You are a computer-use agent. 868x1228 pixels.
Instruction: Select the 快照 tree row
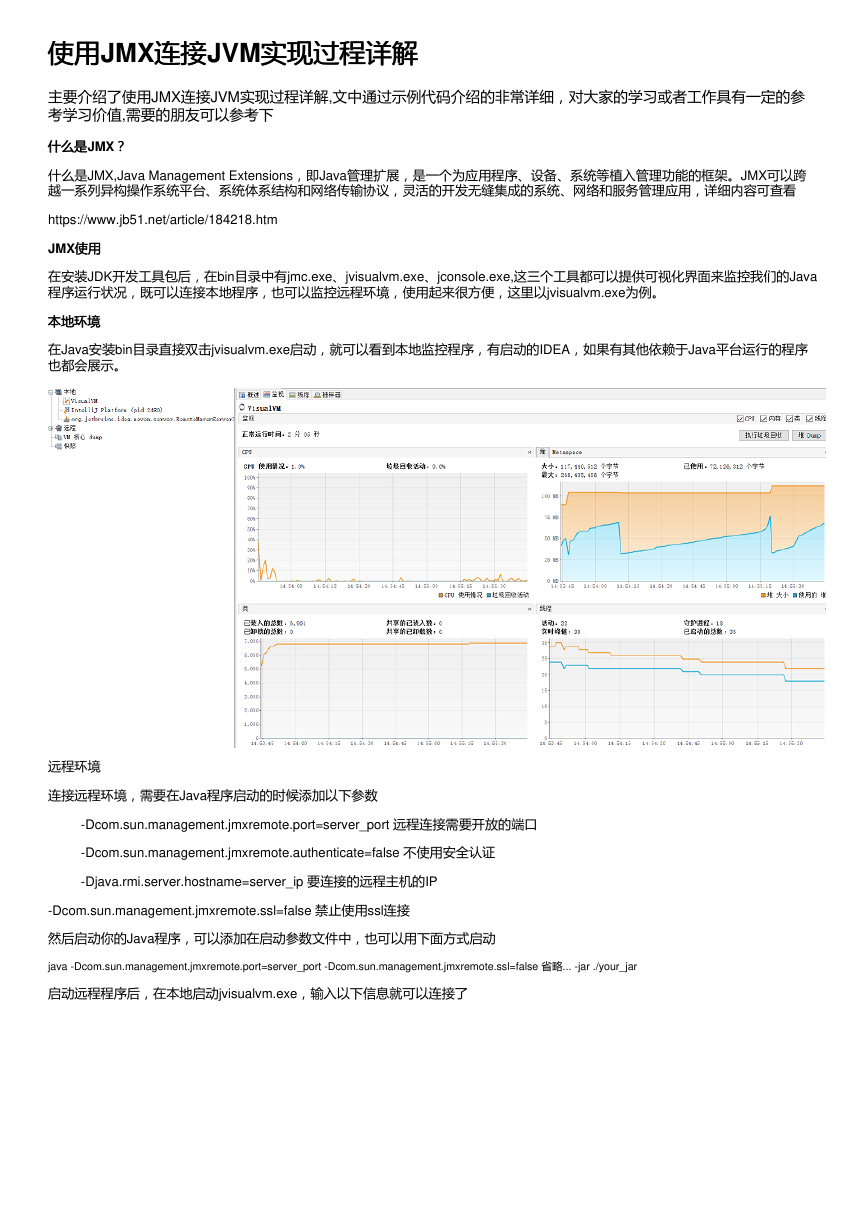coord(66,445)
